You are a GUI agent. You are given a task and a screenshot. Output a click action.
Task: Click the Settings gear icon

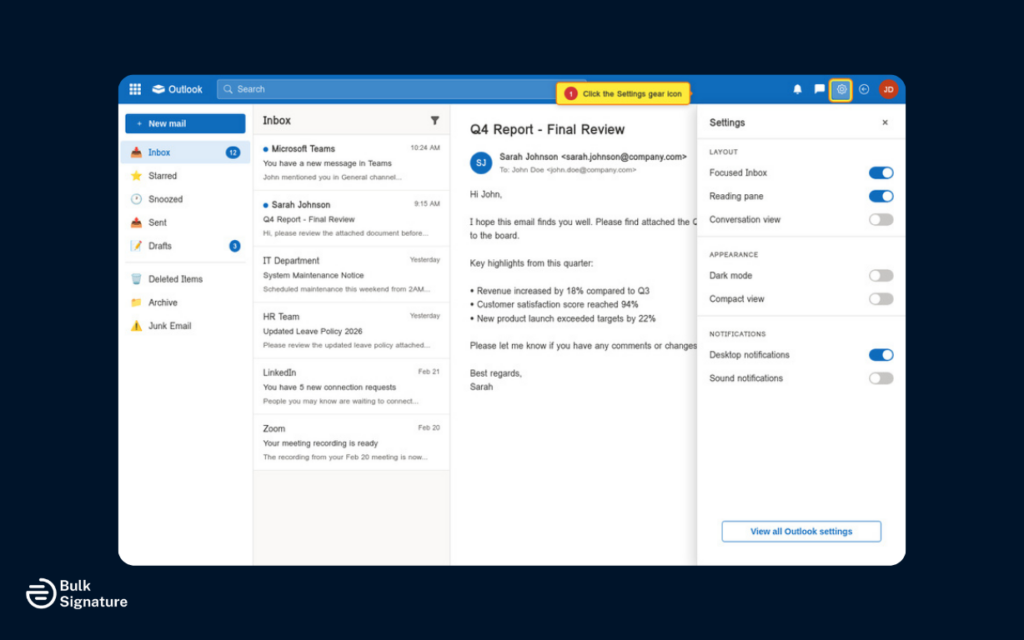coord(840,89)
